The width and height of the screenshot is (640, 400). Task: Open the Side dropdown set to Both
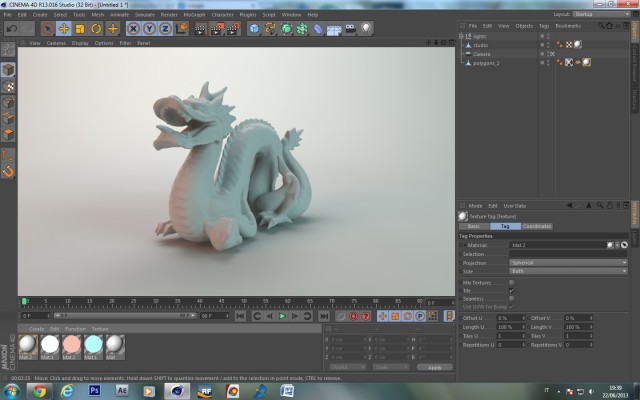[x=568, y=271]
